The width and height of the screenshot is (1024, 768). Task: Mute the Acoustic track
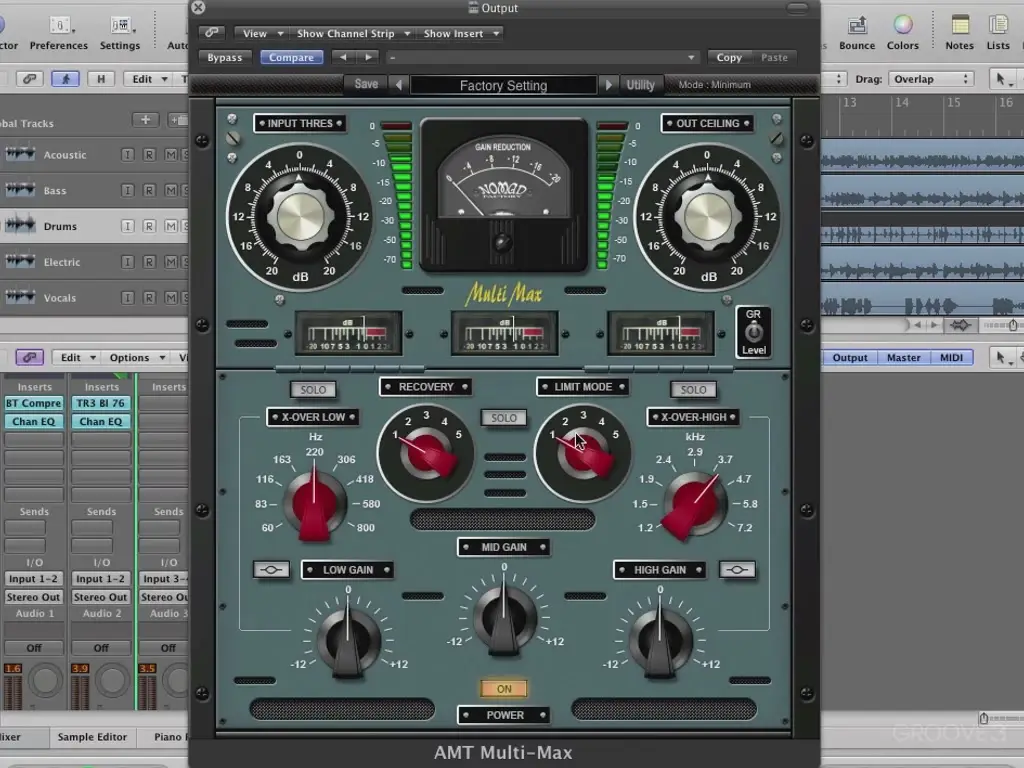coord(170,155)
